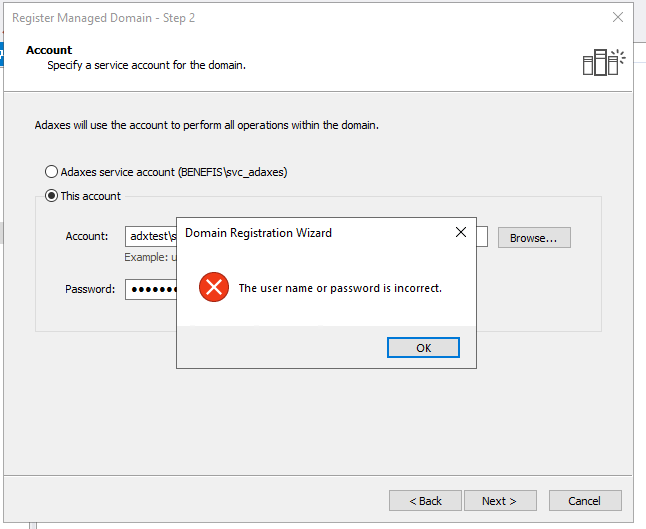This screenshot has height=529, width=646.
Task: Click the Password input field
Action: 151,289
